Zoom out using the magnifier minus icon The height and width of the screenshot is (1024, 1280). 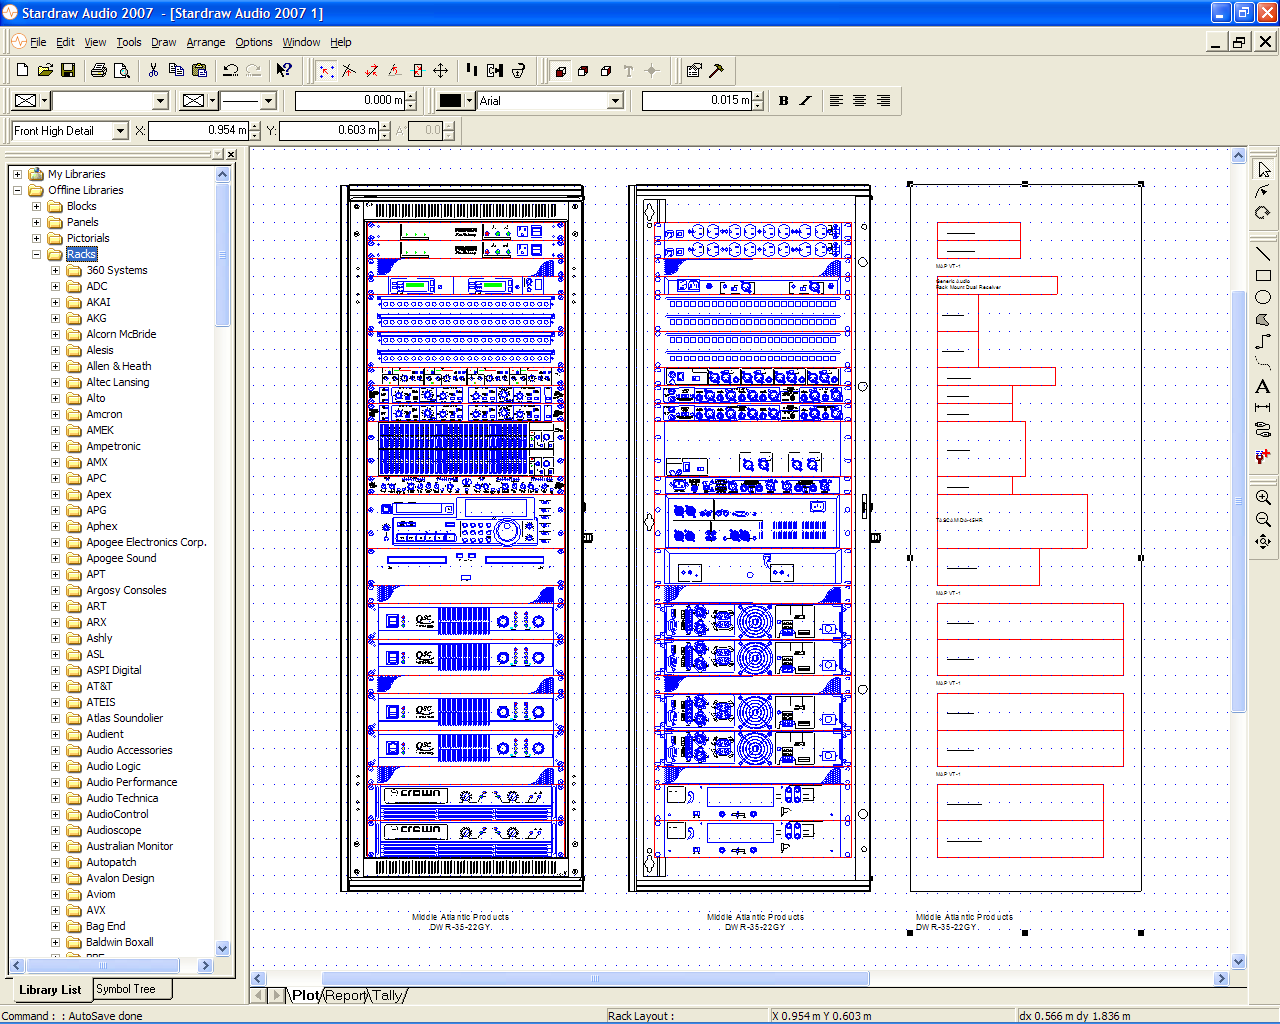[x=1263, y=519]
